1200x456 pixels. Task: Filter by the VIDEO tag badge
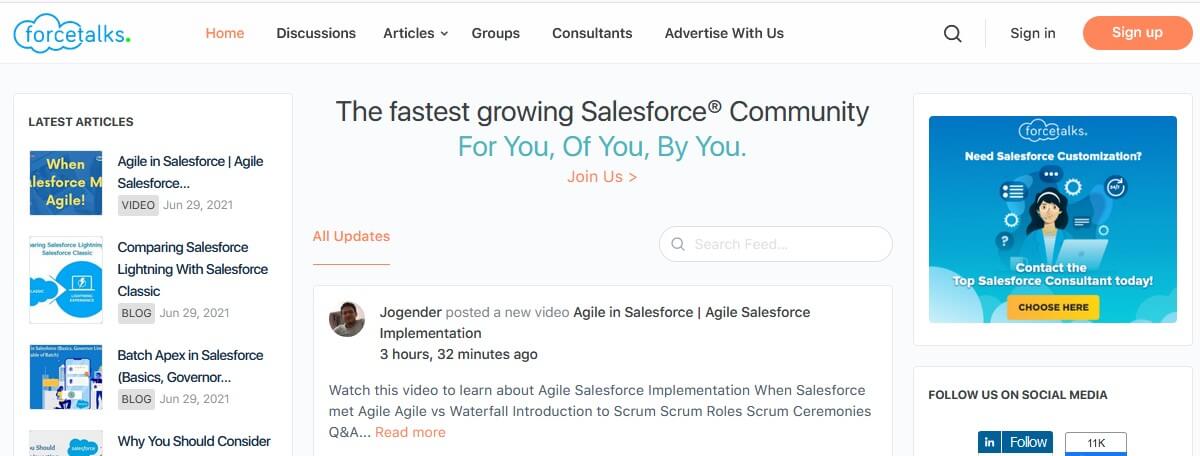[138, 205]
